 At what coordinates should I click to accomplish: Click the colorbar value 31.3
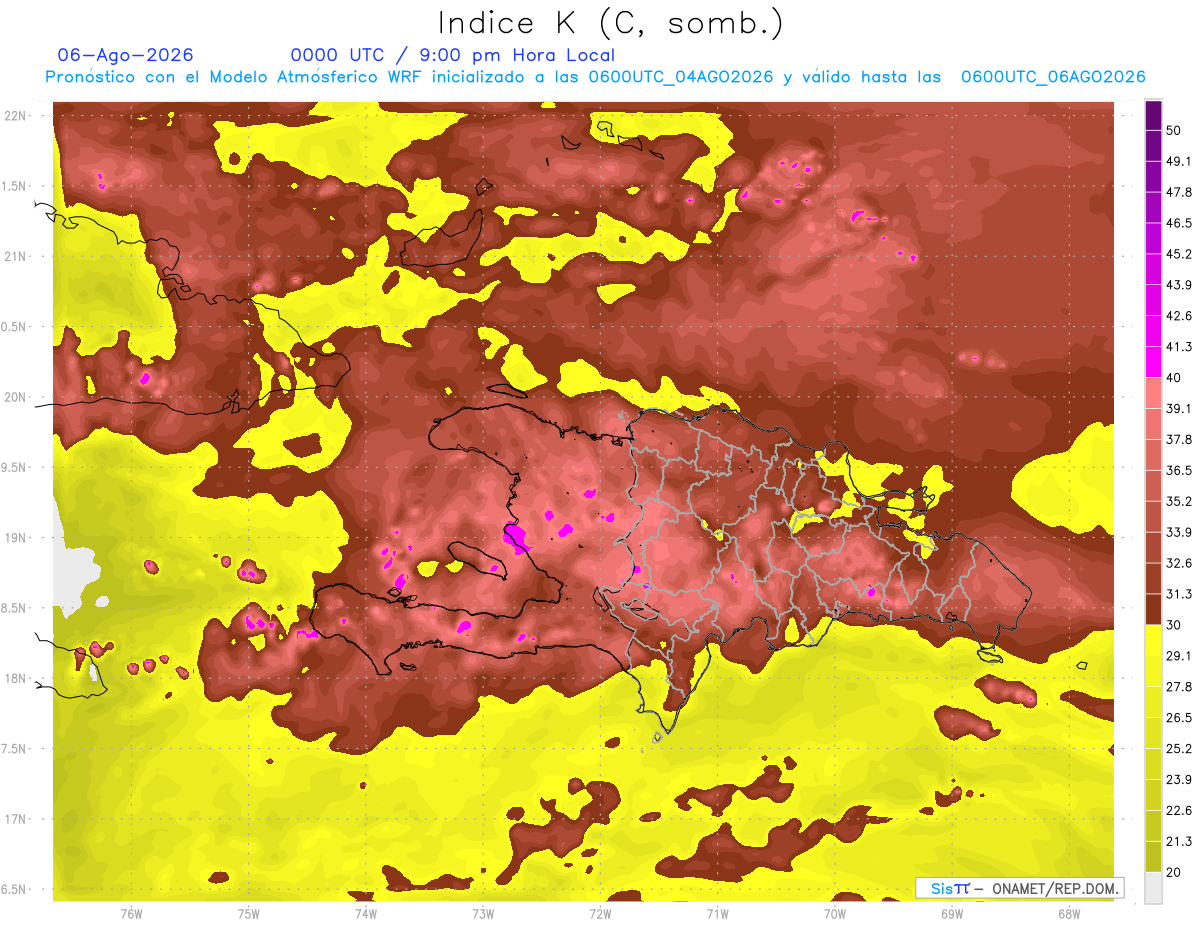[1178, 594]
